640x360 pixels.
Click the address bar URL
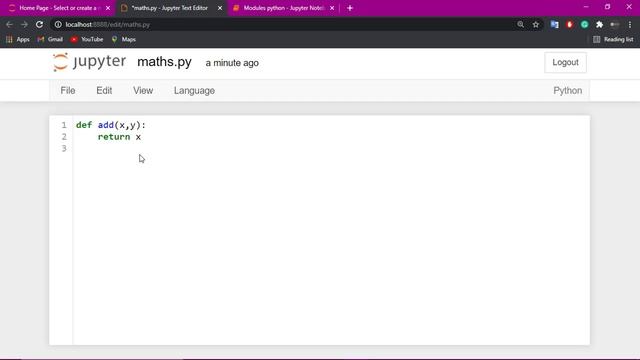pos(108,24)
